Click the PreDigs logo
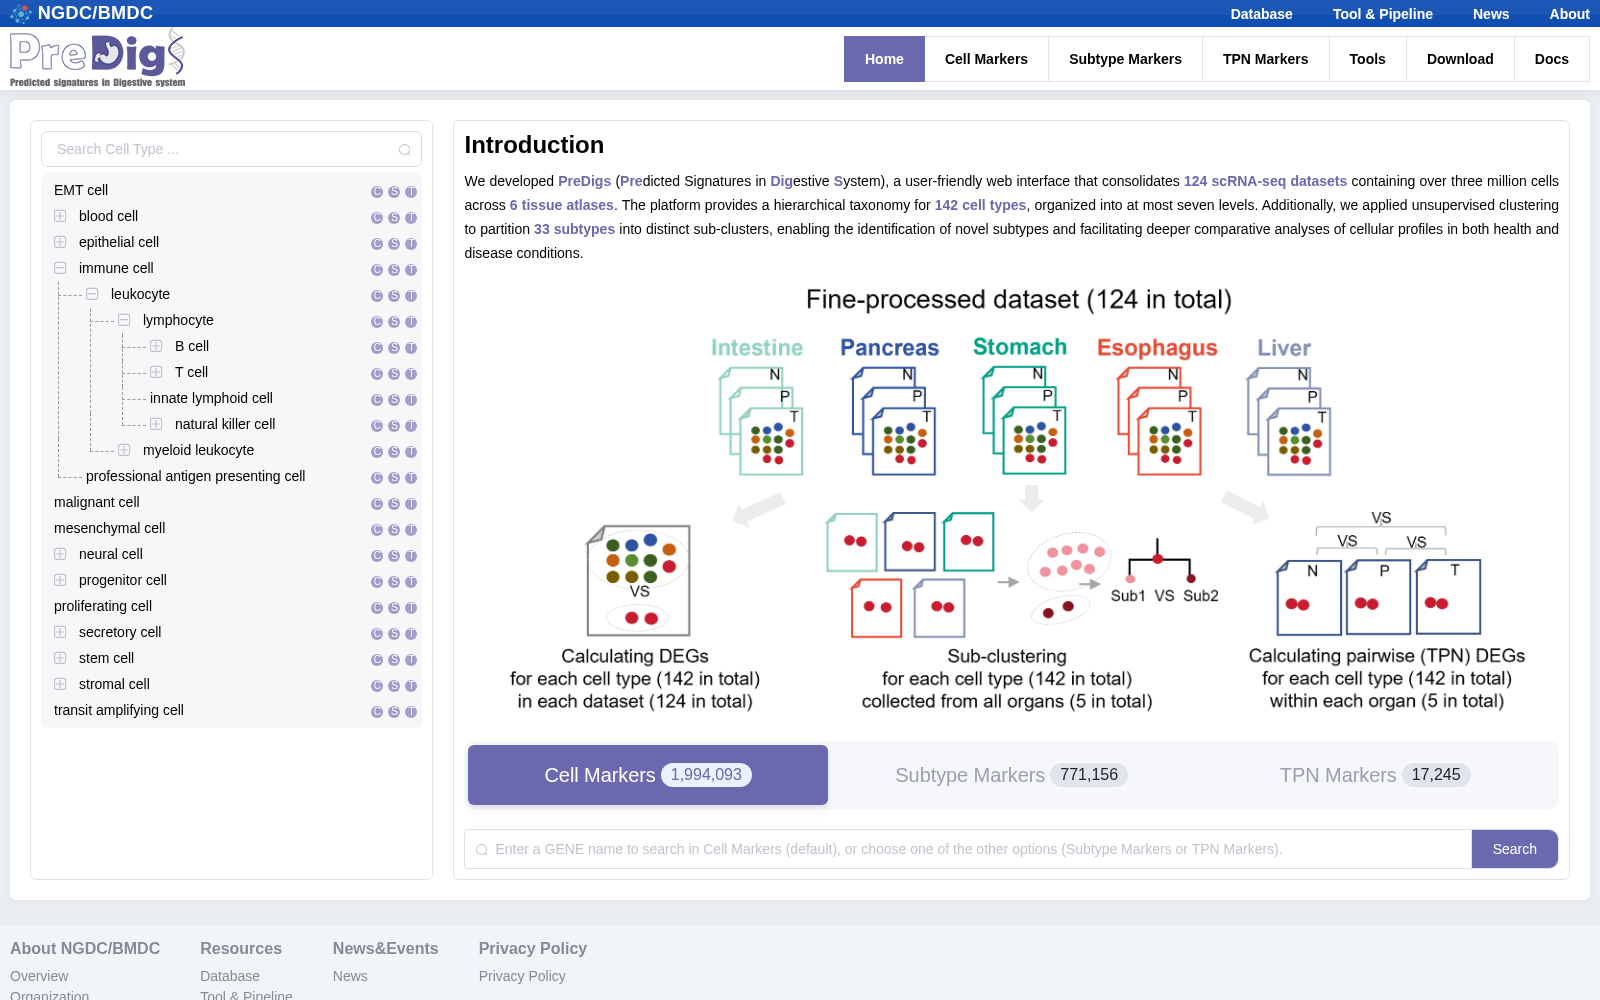1600x1000 pixels. (98, 59)
